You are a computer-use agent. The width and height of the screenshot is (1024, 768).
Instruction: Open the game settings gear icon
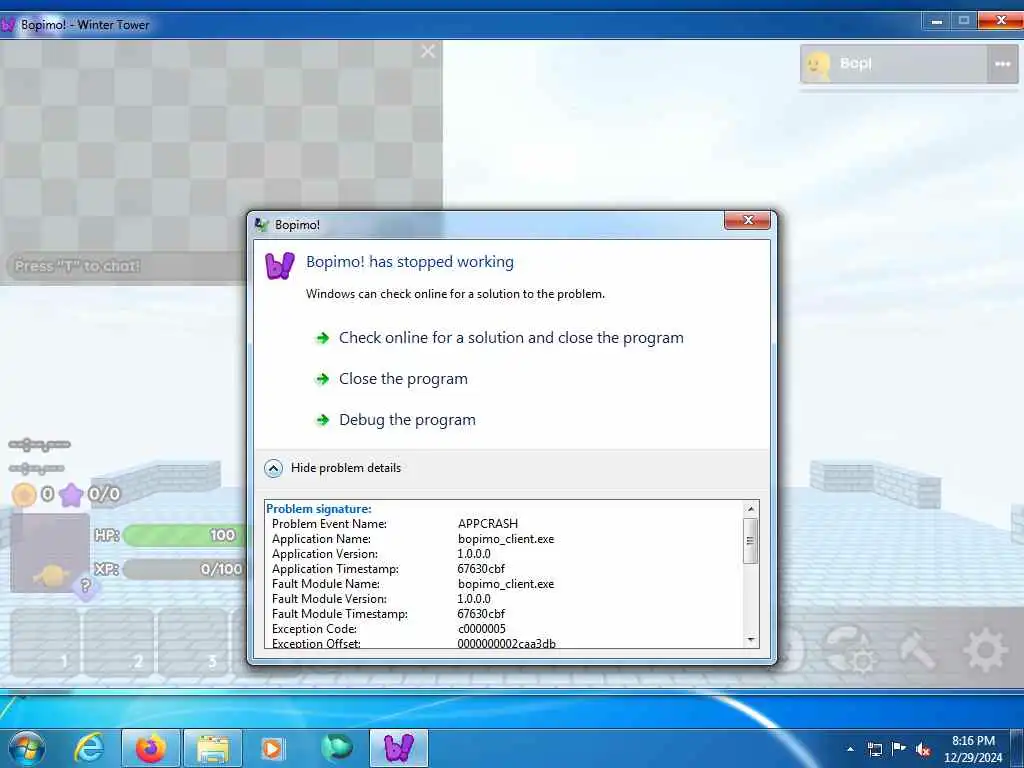(985, 649)
